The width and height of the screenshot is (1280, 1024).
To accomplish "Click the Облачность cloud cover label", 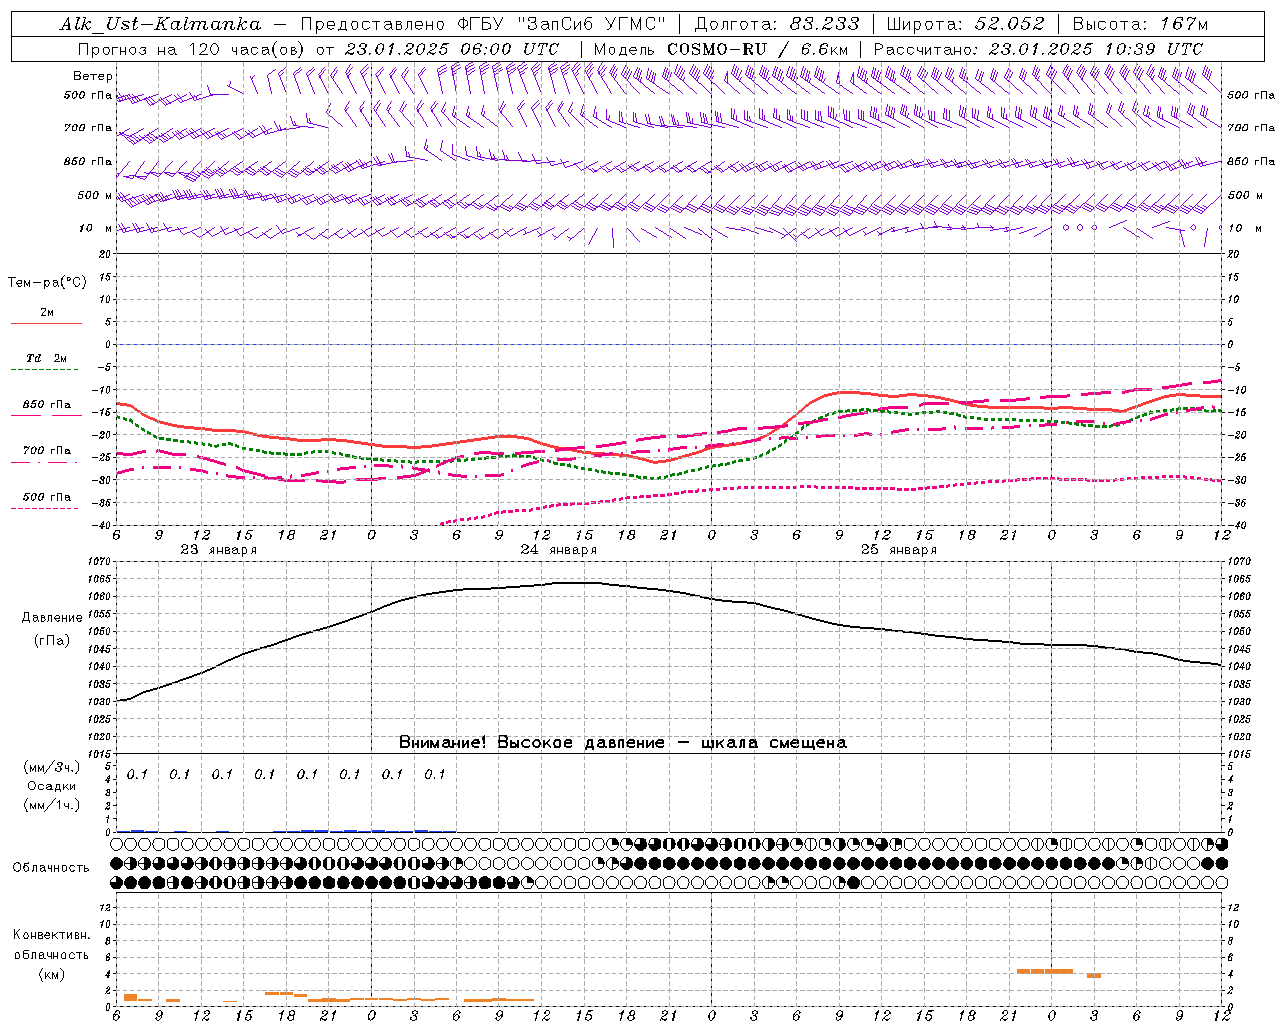I will click(x=51, y=868).
